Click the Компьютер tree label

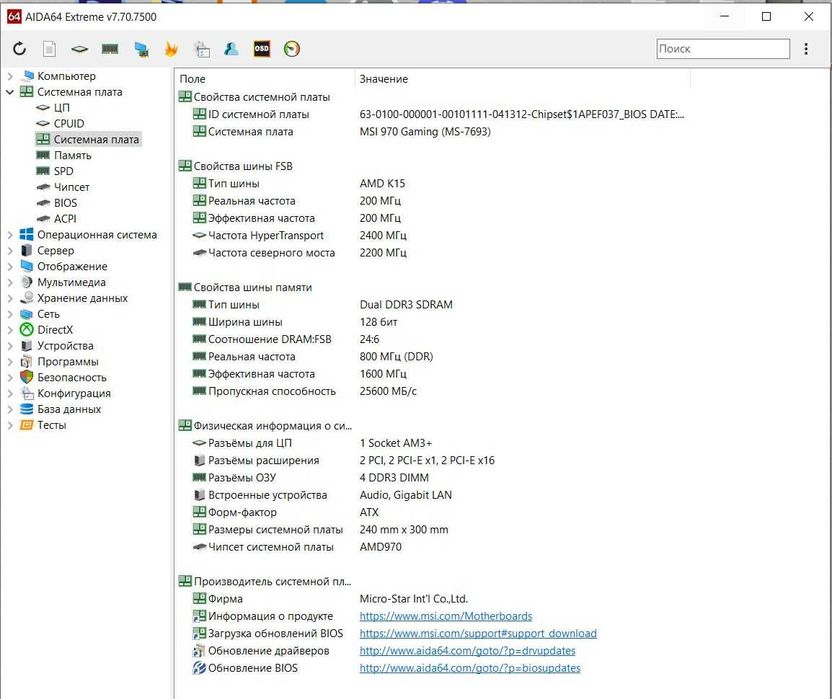(66, 76)
